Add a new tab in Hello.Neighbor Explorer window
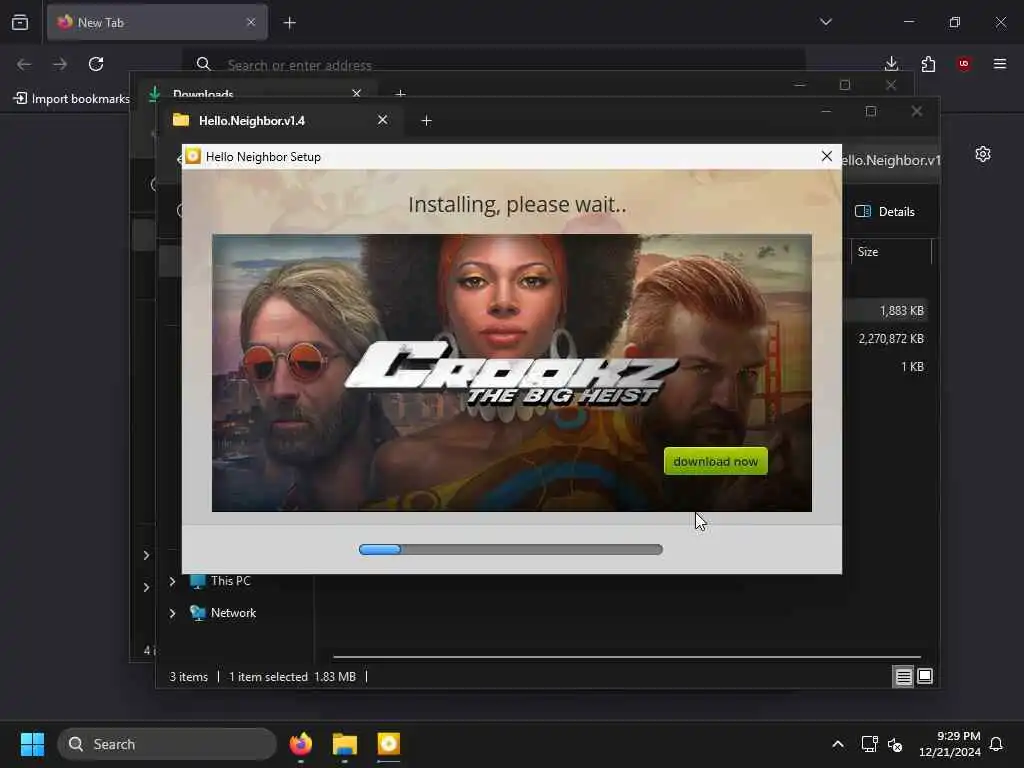 coord(426,121)
